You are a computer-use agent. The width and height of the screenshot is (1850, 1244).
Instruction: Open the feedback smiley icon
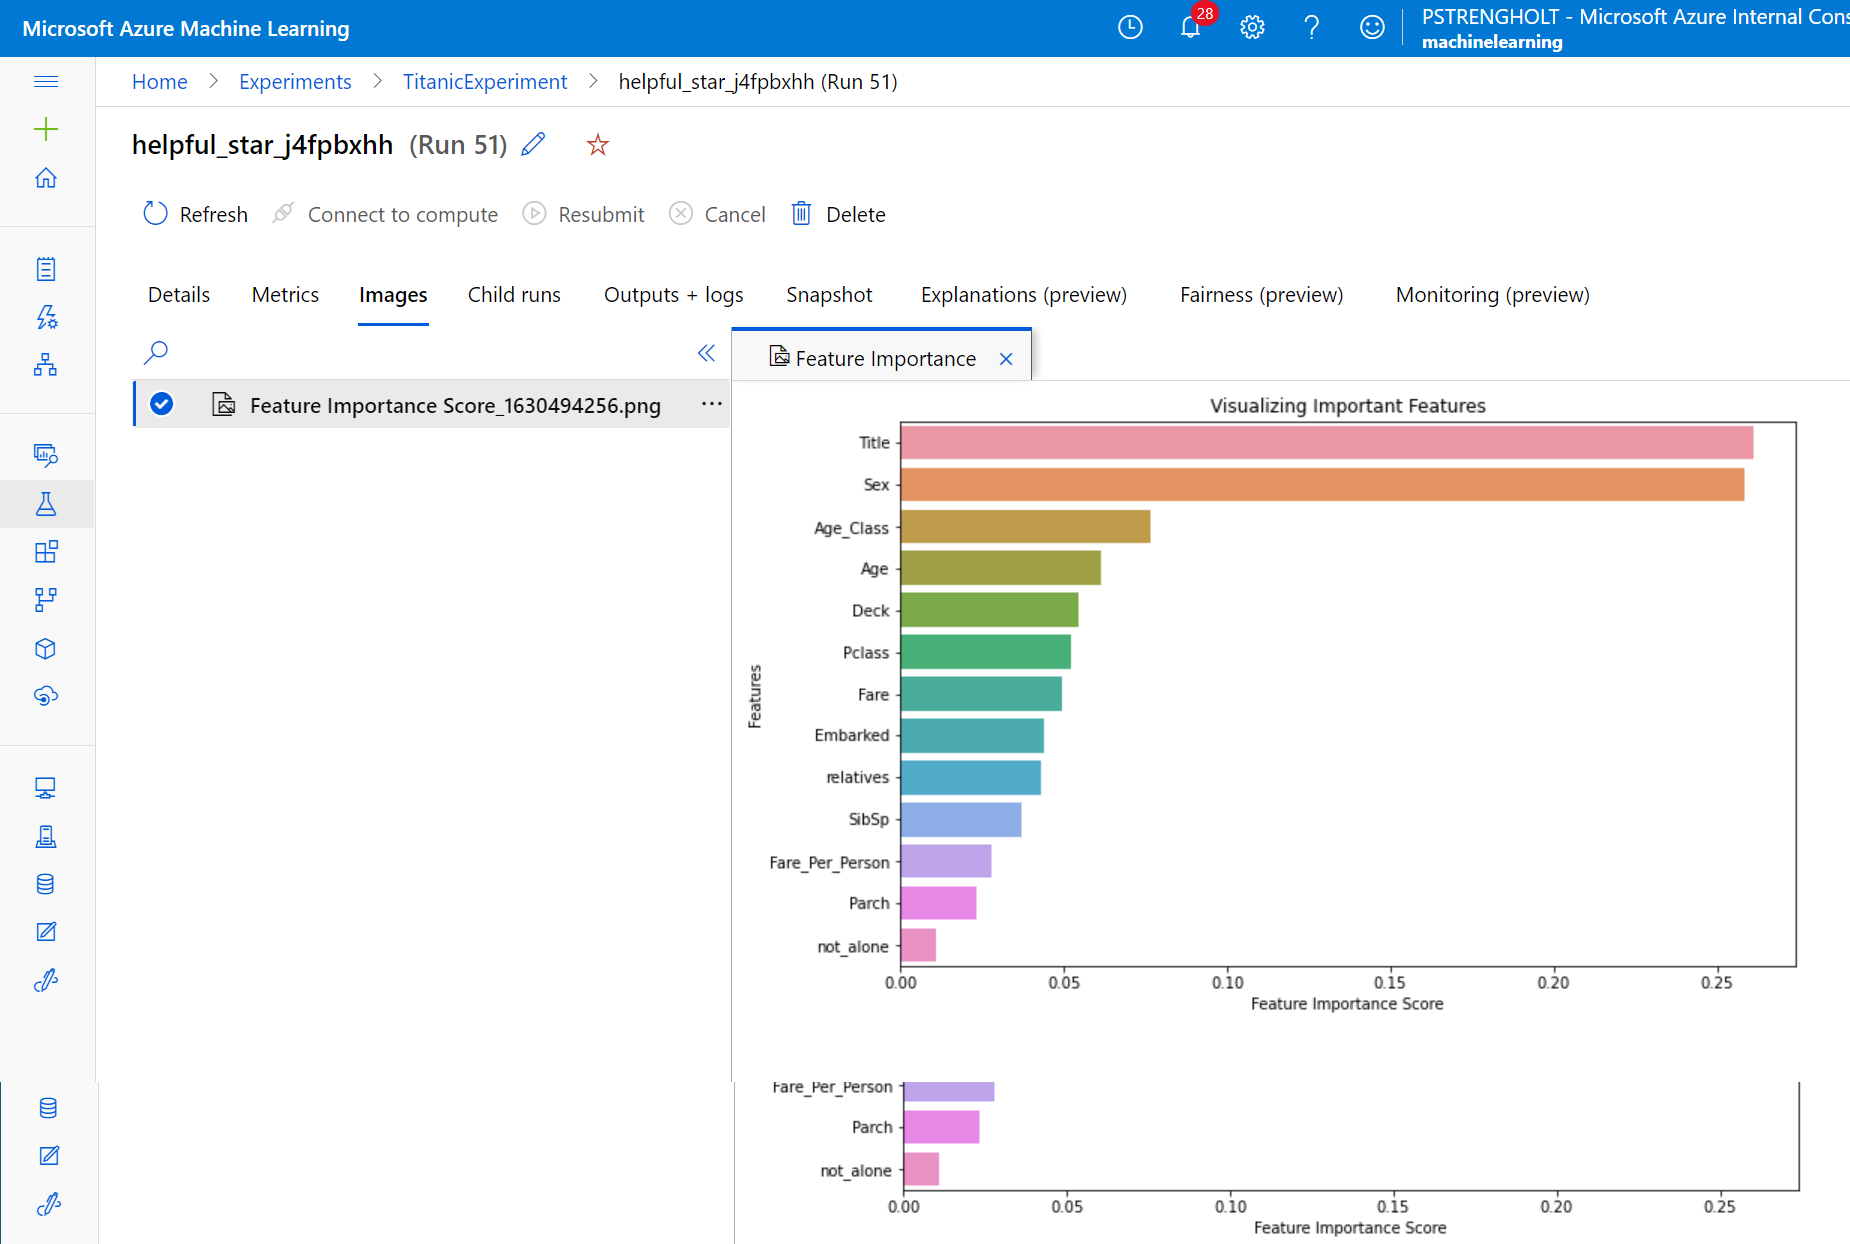1372,27
